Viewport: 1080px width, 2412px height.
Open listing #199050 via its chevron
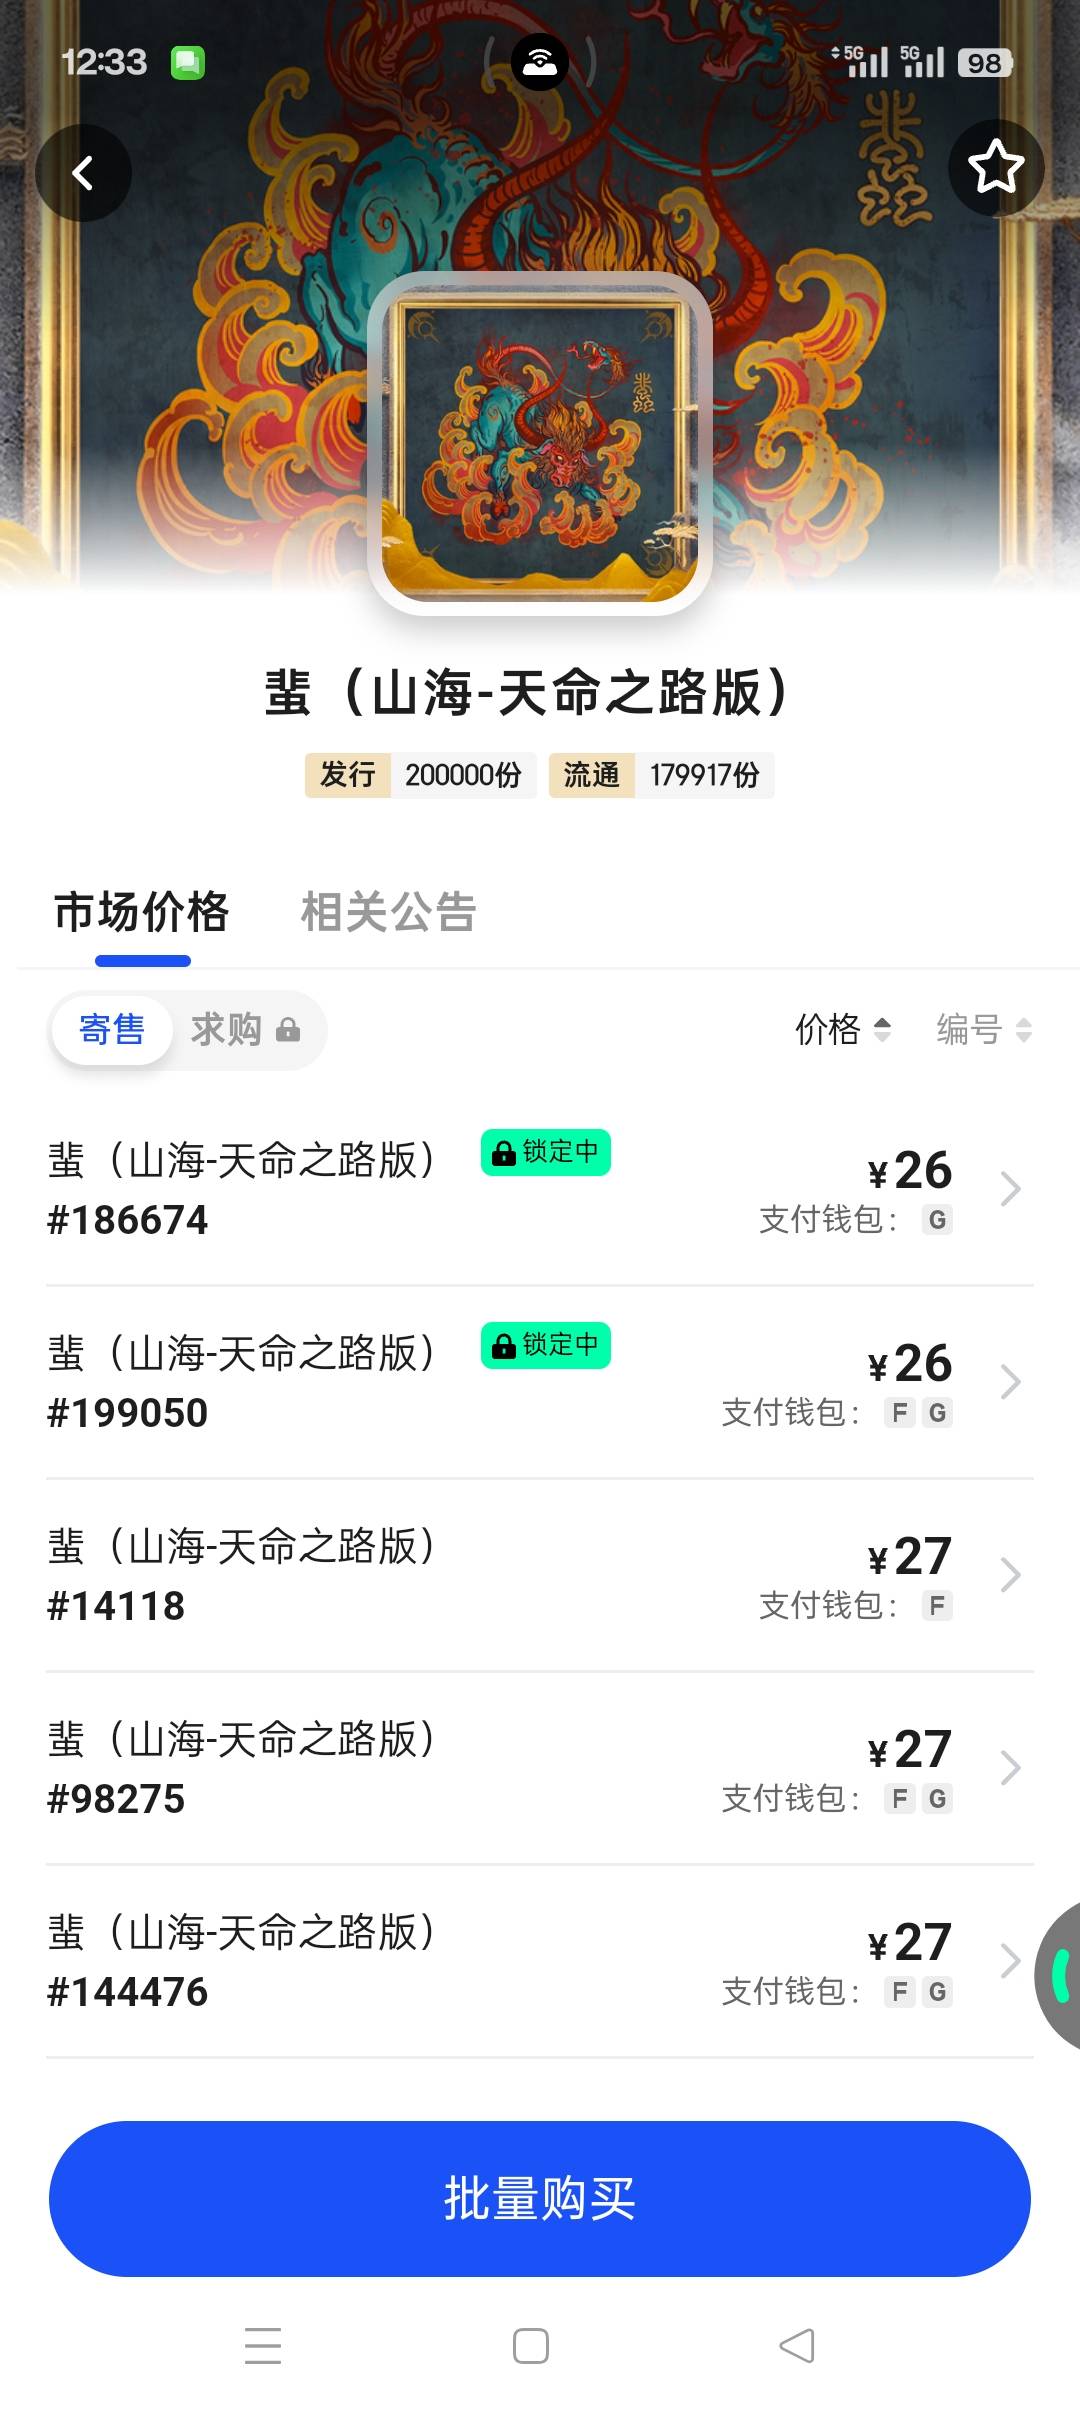point(1010,1382)
